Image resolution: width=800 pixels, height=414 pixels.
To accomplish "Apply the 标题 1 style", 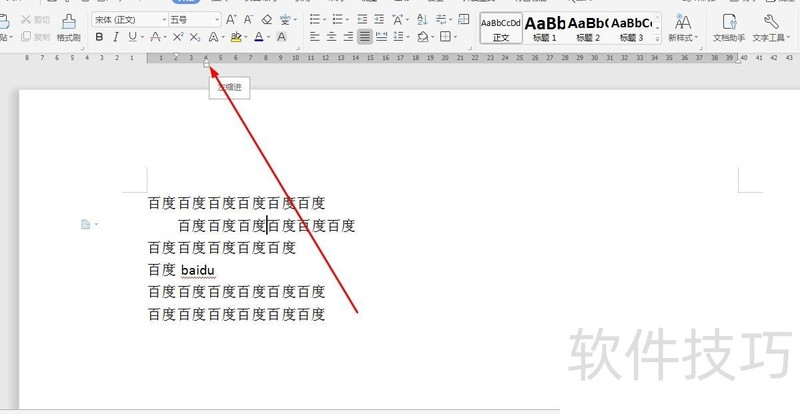I will (544, 28).
